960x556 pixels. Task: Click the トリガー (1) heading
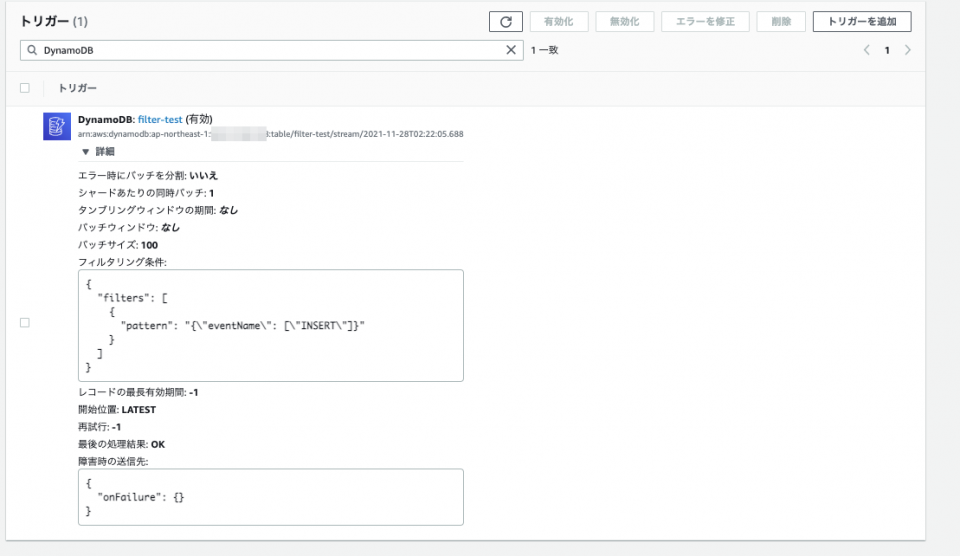(x=54, y=21)
